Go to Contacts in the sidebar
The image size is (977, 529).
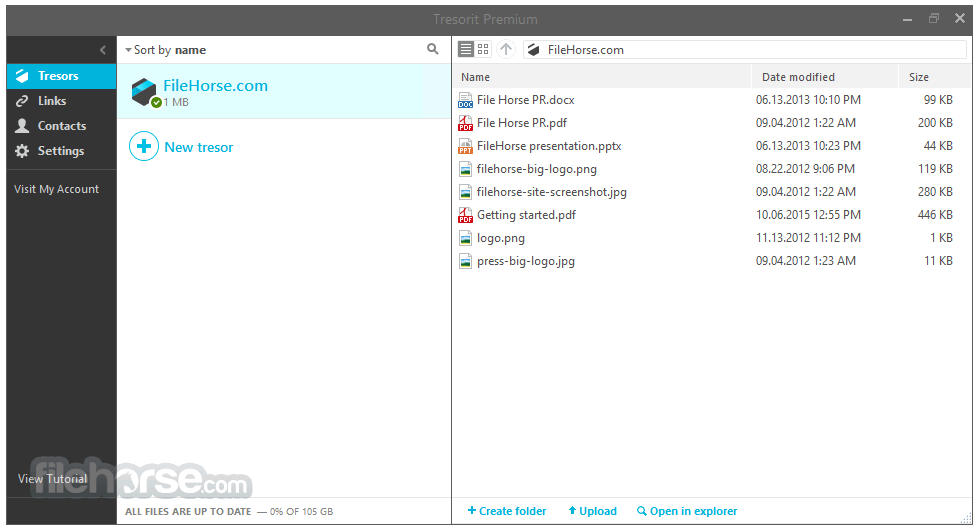(61, 126)
